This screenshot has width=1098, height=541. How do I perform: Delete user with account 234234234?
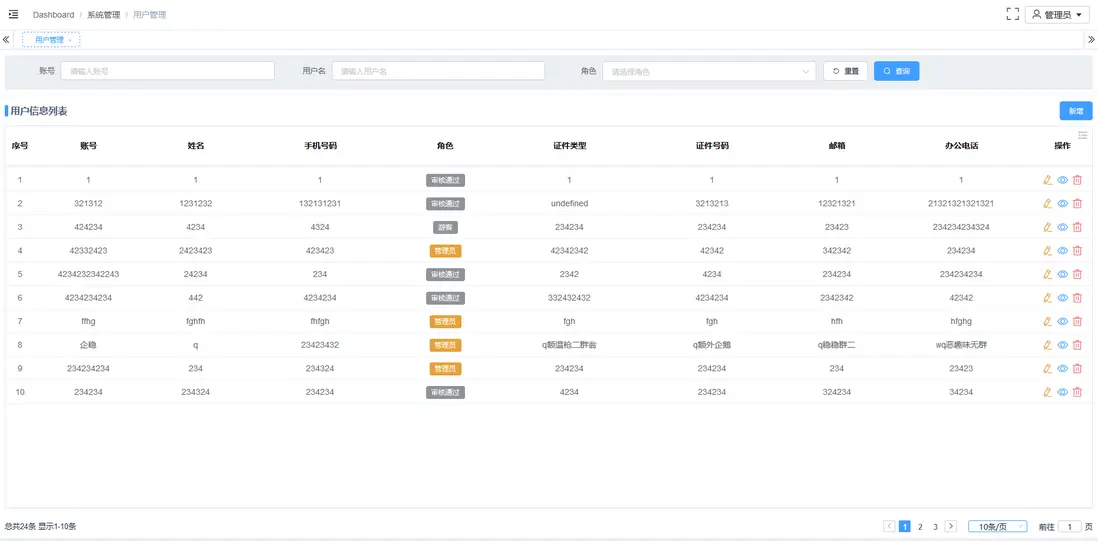pyautogui.click(x=1077, y=368)
